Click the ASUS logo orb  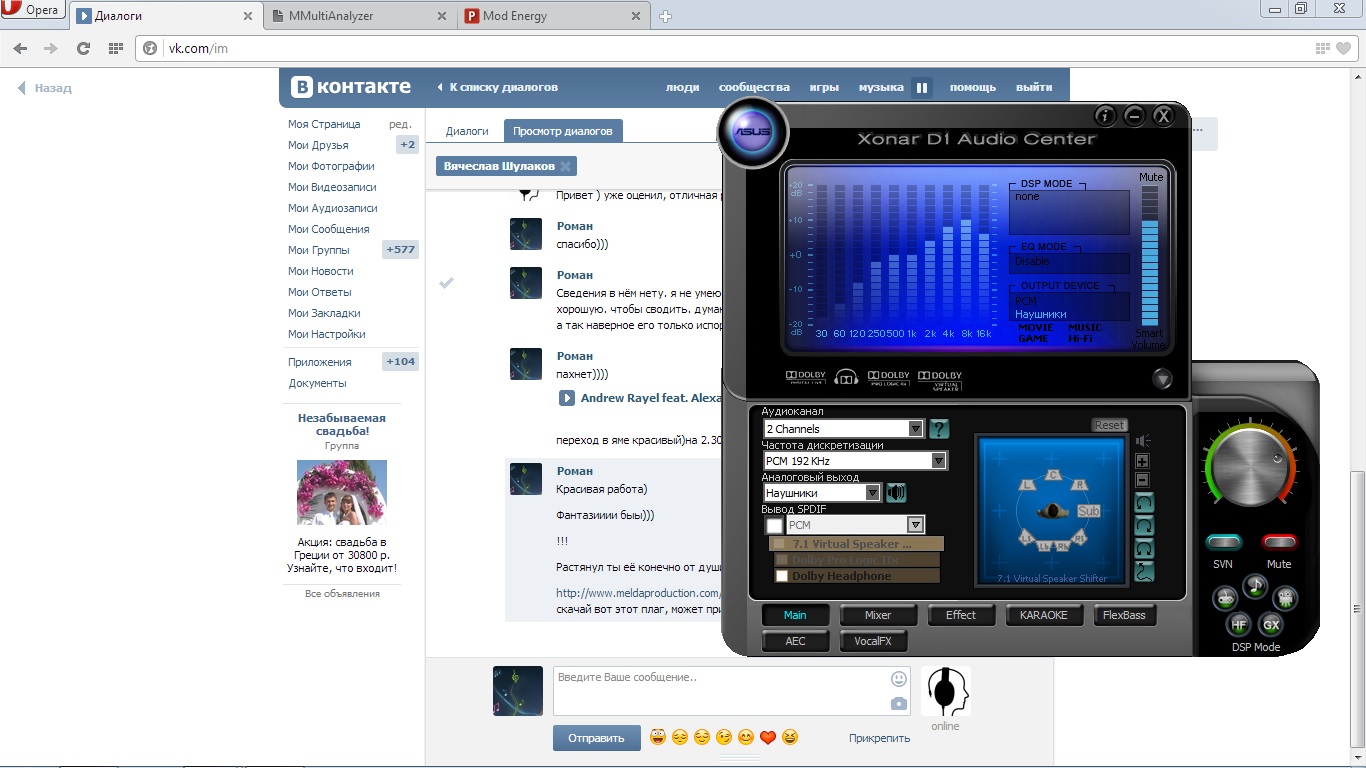[x=753, y=132]
